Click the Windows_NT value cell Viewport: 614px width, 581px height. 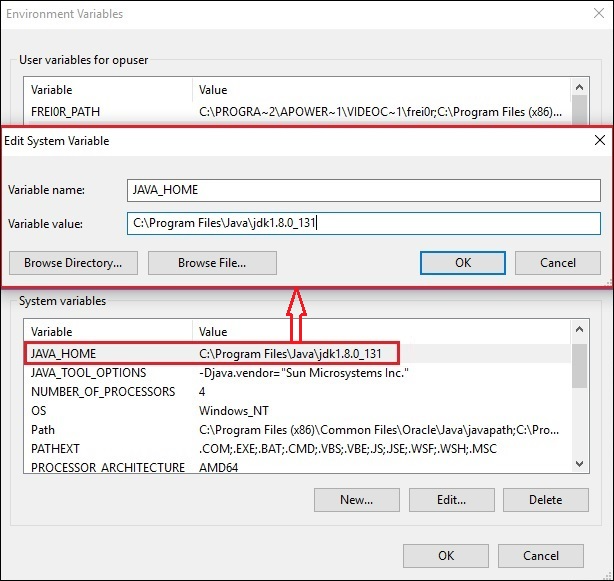(234, 411)
